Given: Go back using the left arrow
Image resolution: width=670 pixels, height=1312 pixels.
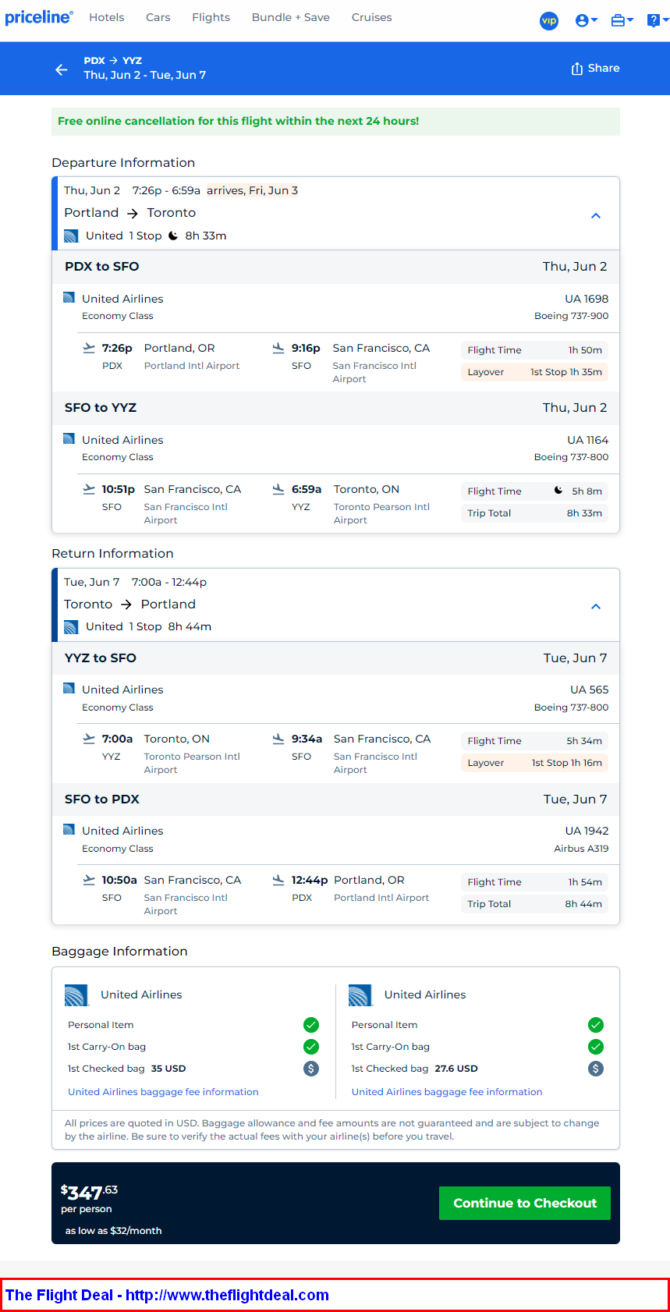Looking at the screenshot, I should [x=62, y=69].
